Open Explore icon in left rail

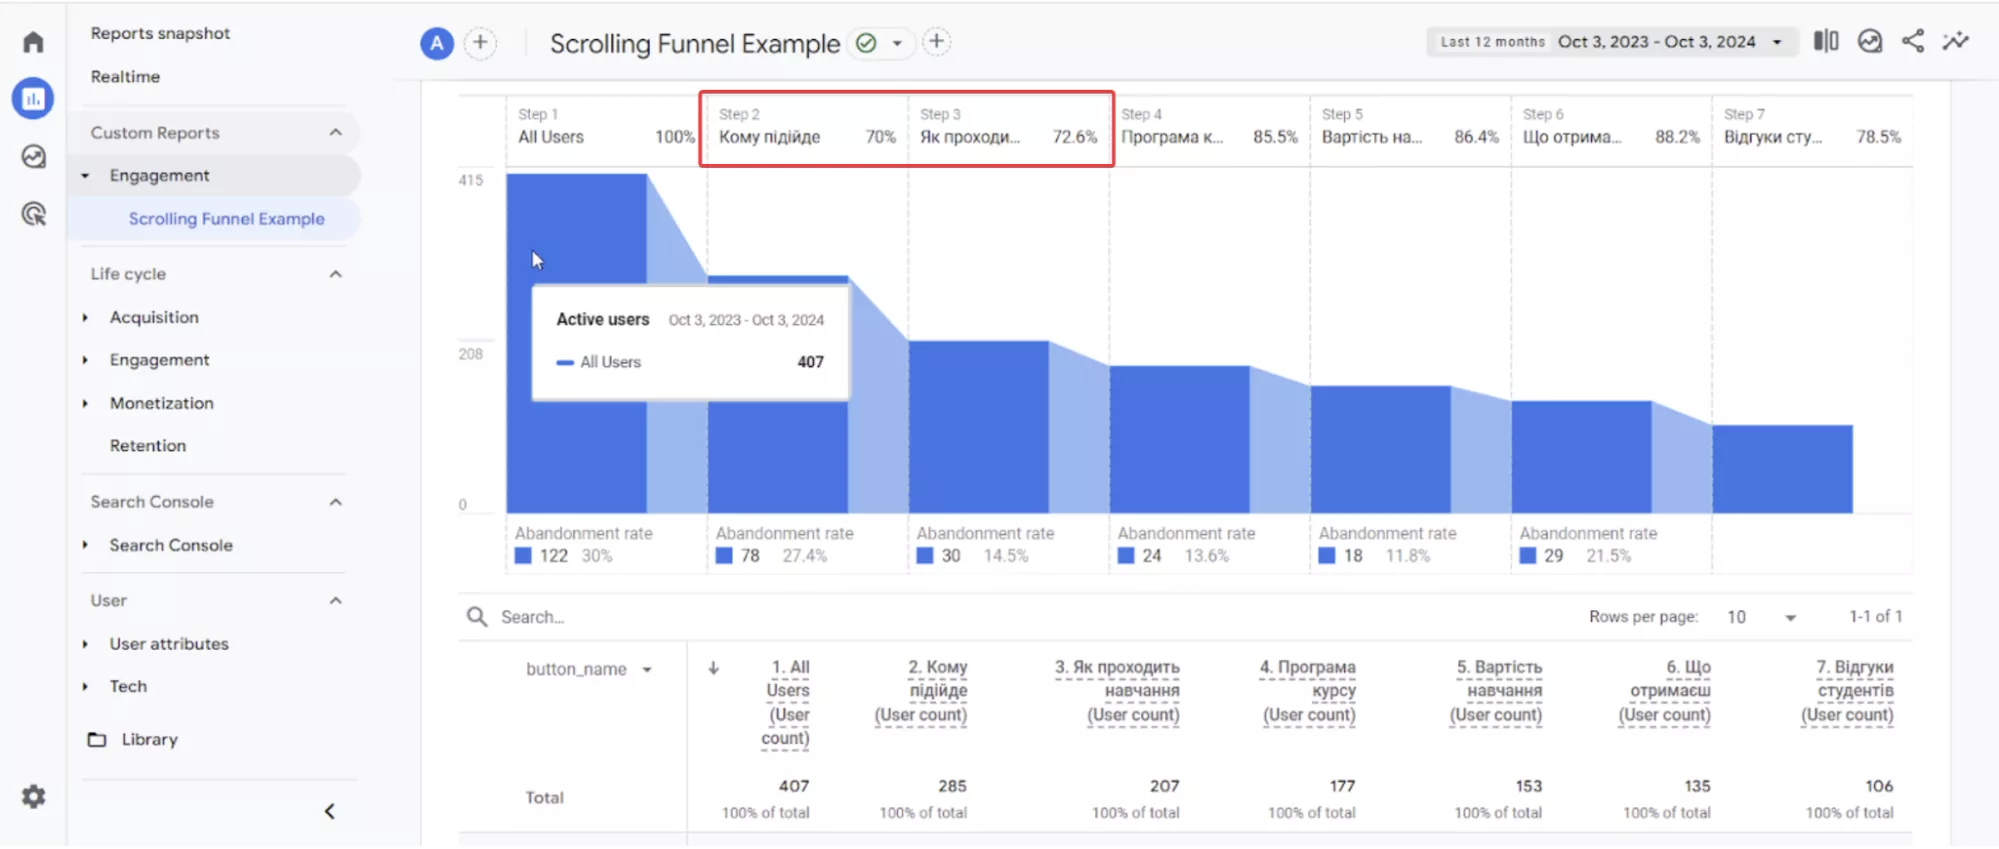(x=33, y=156)
